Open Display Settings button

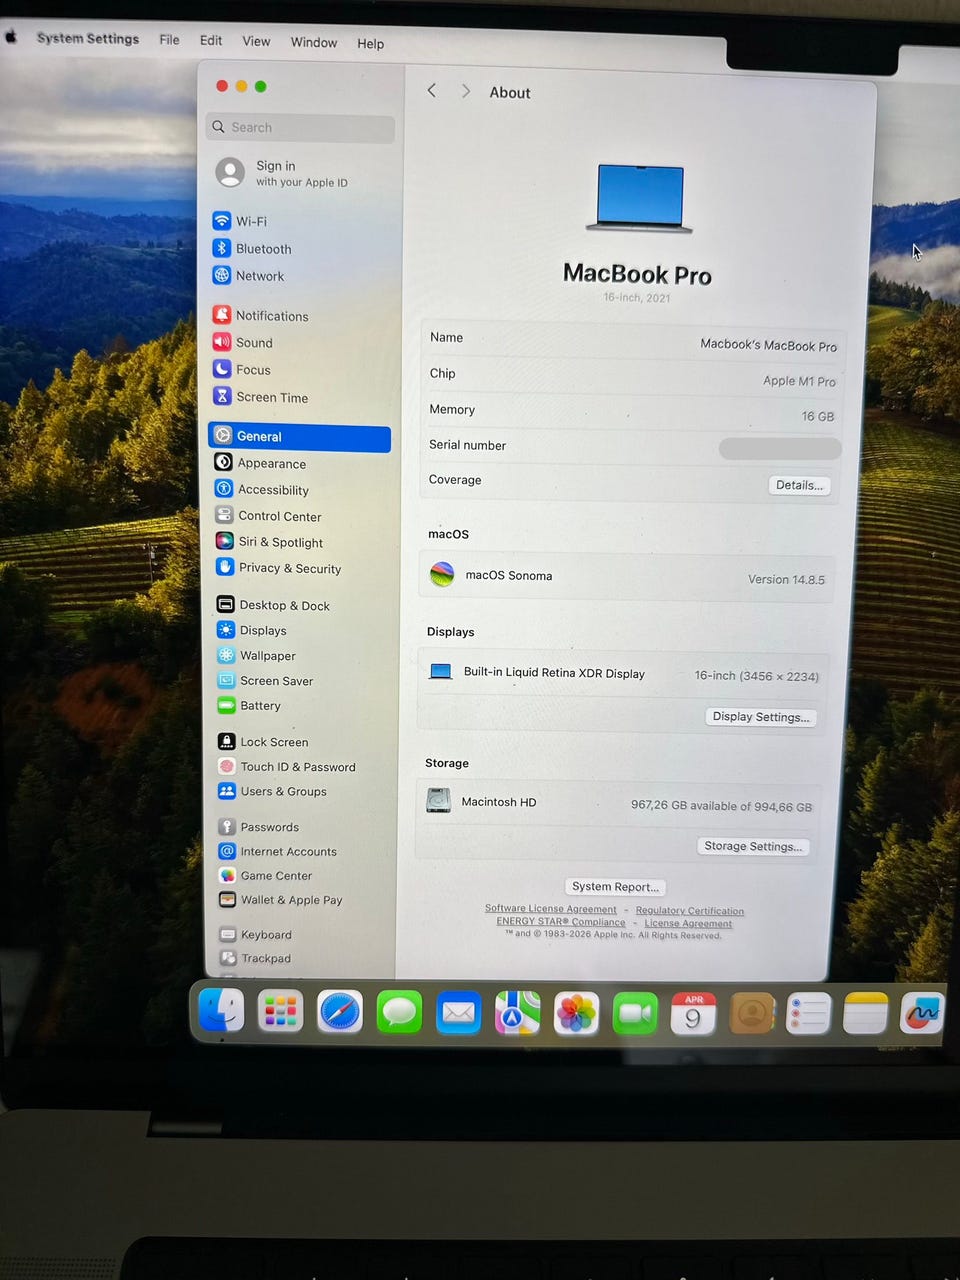(761, 717)
